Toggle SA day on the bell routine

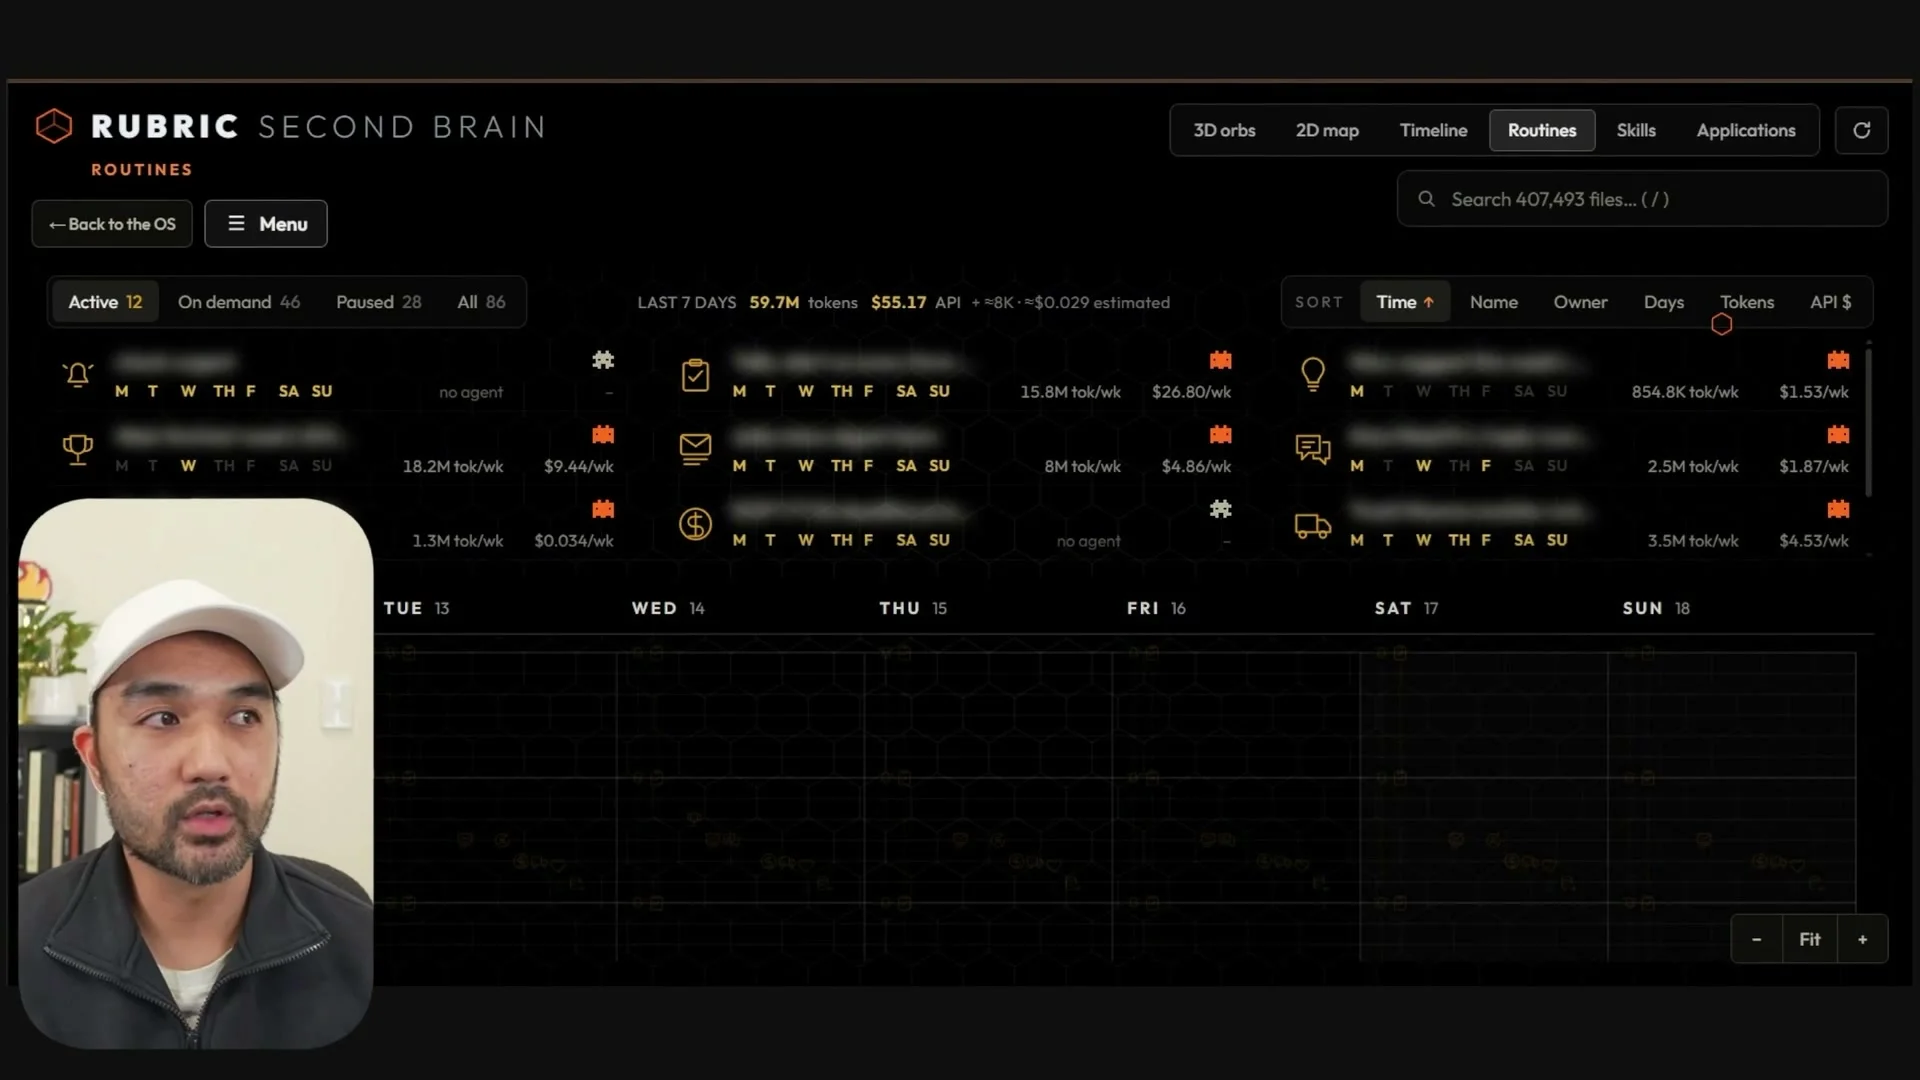[288, 391]
